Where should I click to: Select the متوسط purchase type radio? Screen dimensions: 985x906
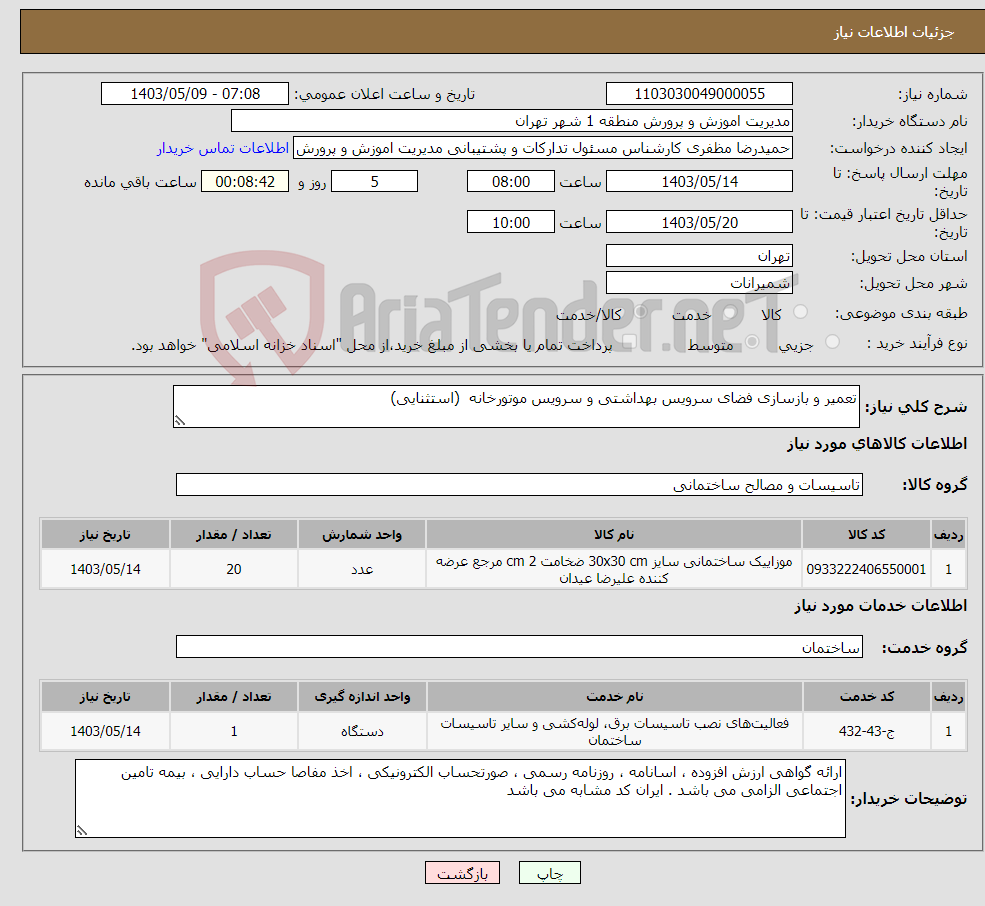[752, 342]
